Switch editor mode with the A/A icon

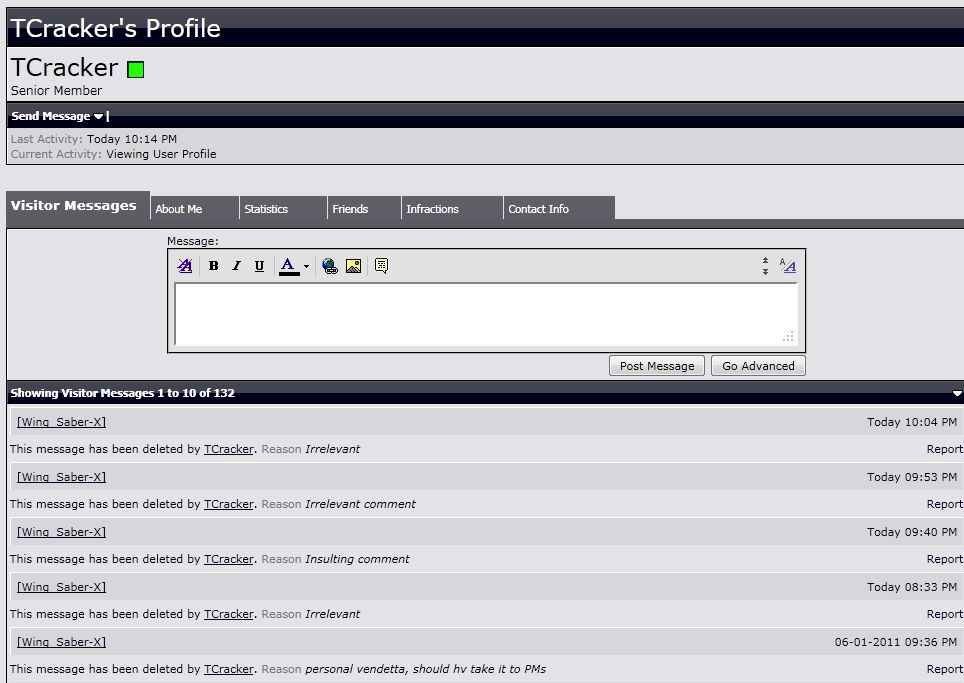(788, 266)
